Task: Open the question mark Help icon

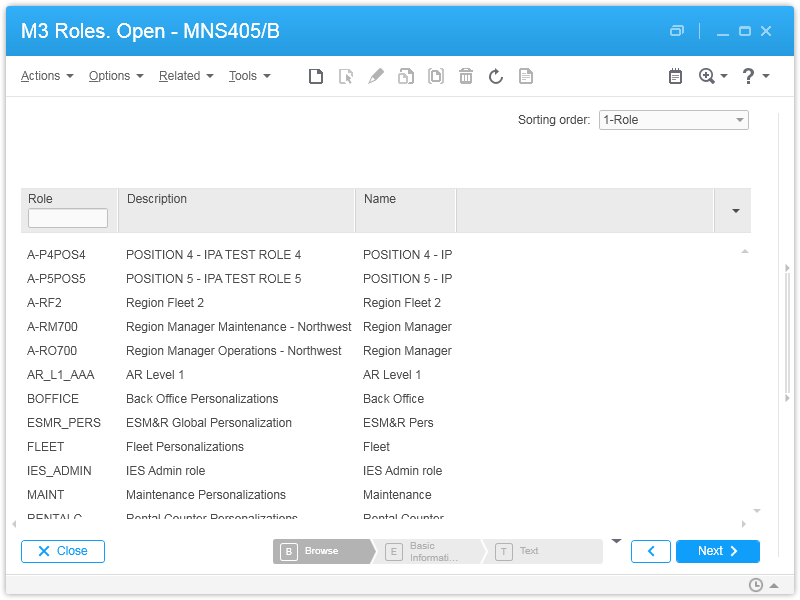Action: 748,76
